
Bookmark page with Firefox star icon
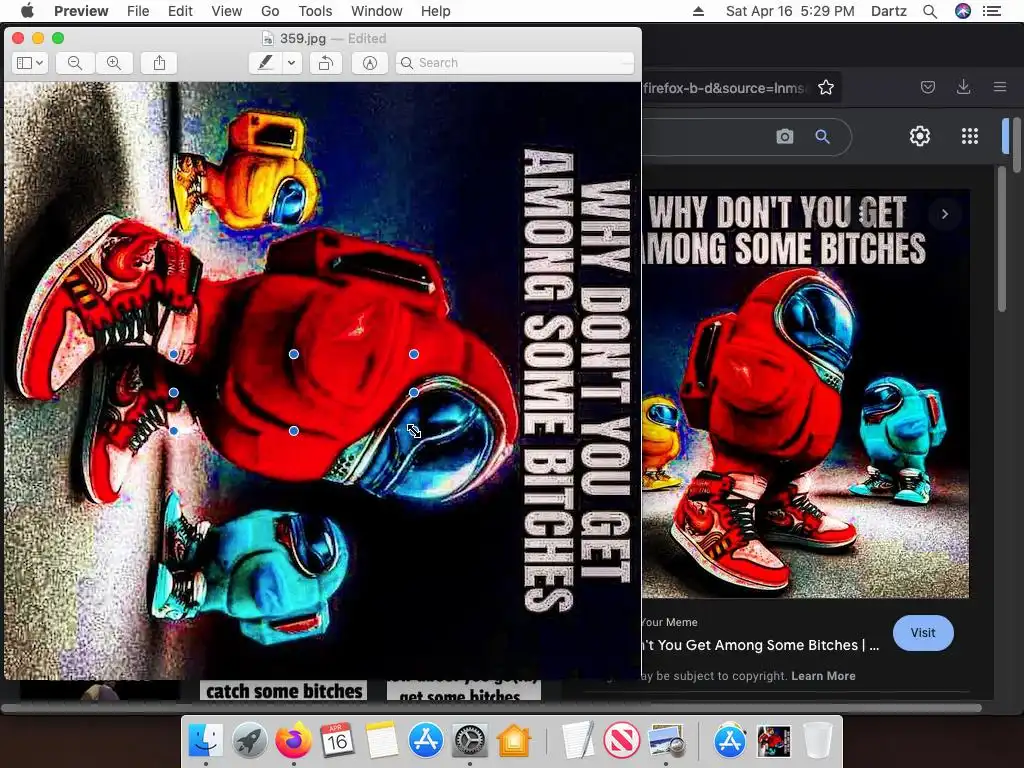pyautogui.click(x=825, y=88)
